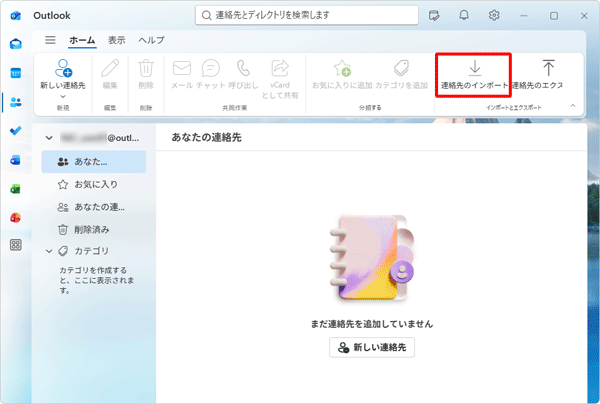Viewport: 600px width, 404px height.
Task: Click カテゴリを追加 tag icon
Action: coord(401,68)
